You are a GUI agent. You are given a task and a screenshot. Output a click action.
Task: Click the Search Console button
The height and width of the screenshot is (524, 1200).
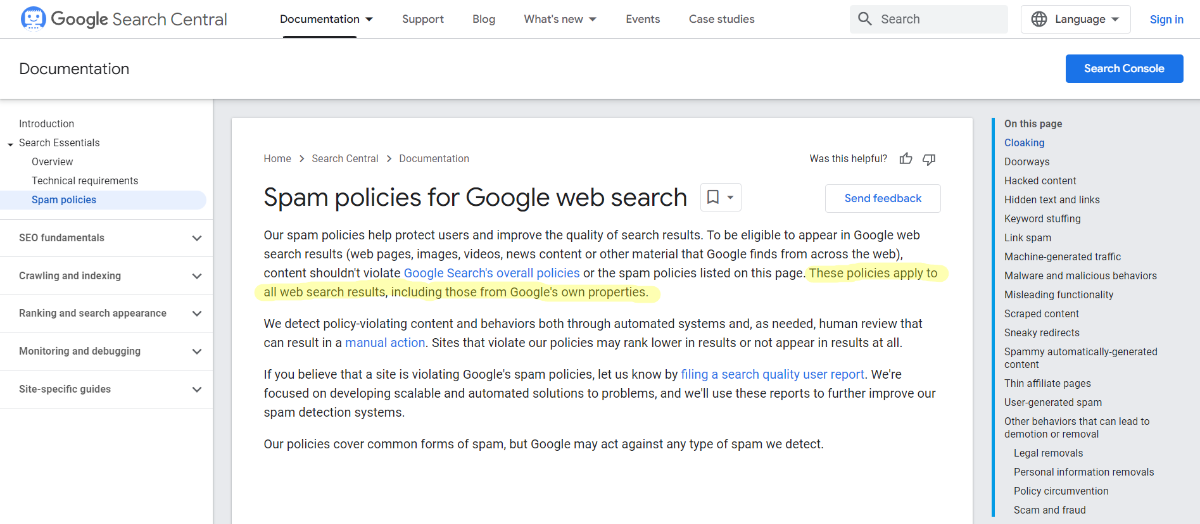[x=1124, y=69]
